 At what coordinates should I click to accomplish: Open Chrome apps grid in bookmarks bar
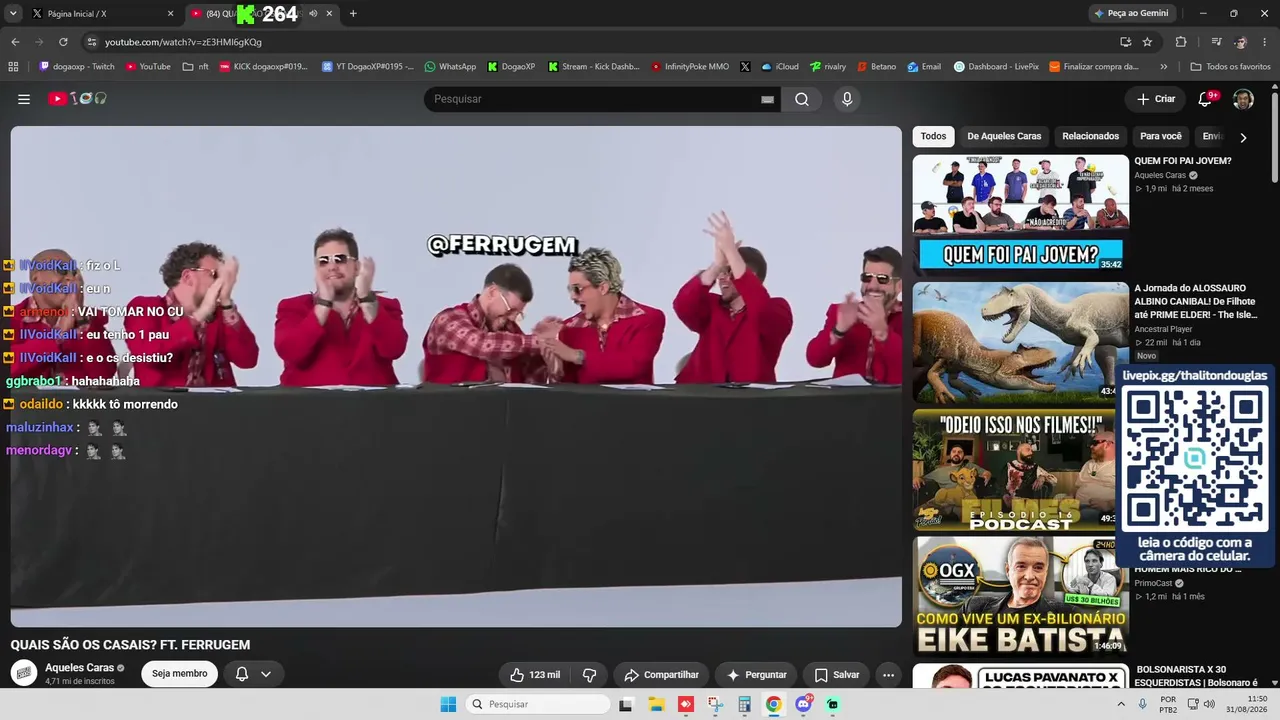[x=13, y=67]
